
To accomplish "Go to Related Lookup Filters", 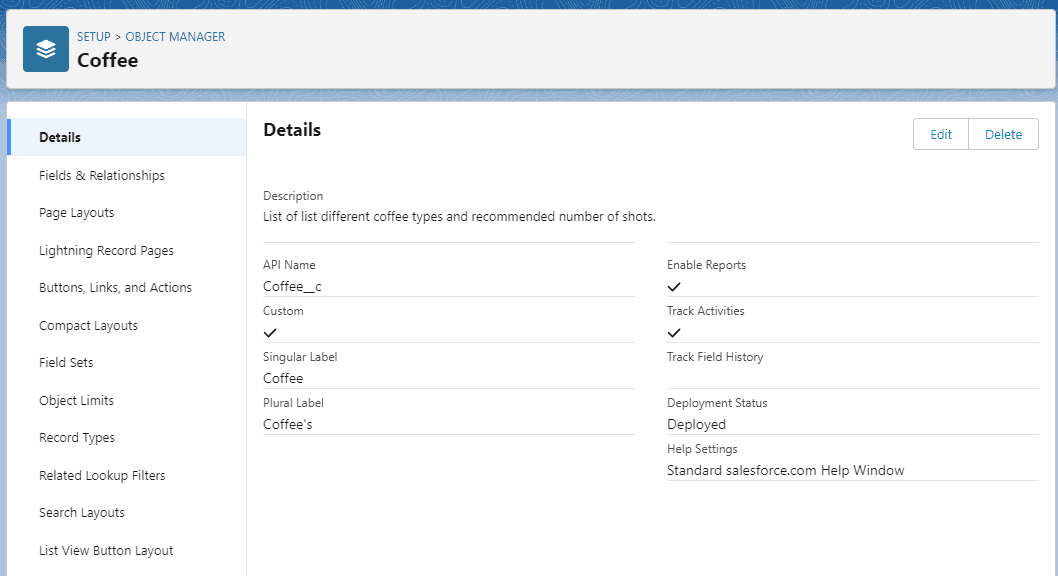I will (x=102, y=476).
